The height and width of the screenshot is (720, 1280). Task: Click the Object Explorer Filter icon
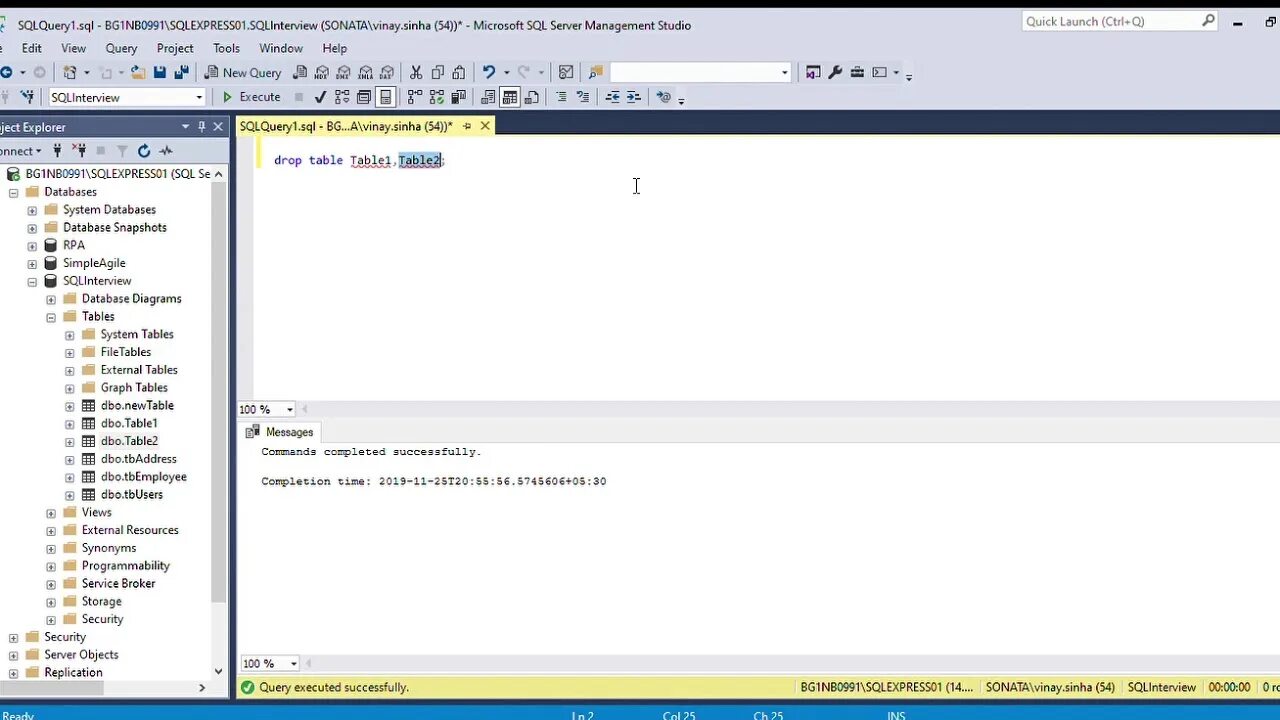click(122, 151)
